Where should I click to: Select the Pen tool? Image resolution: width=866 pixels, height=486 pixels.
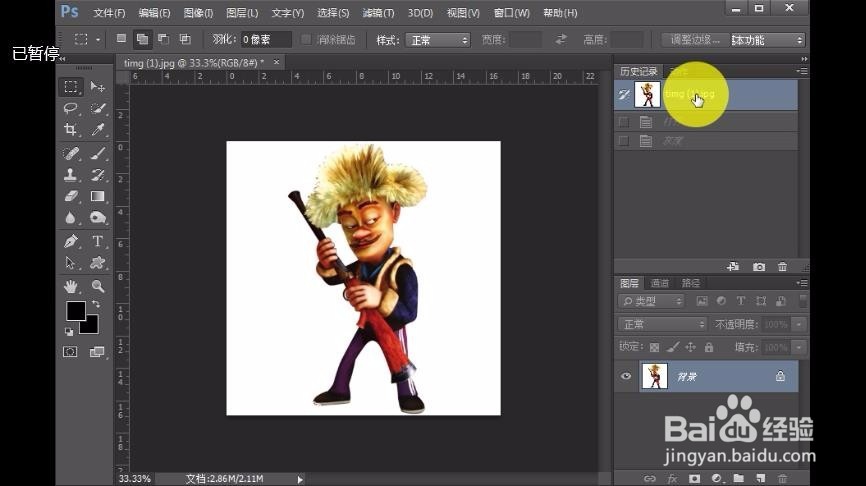tap(71, 241)
